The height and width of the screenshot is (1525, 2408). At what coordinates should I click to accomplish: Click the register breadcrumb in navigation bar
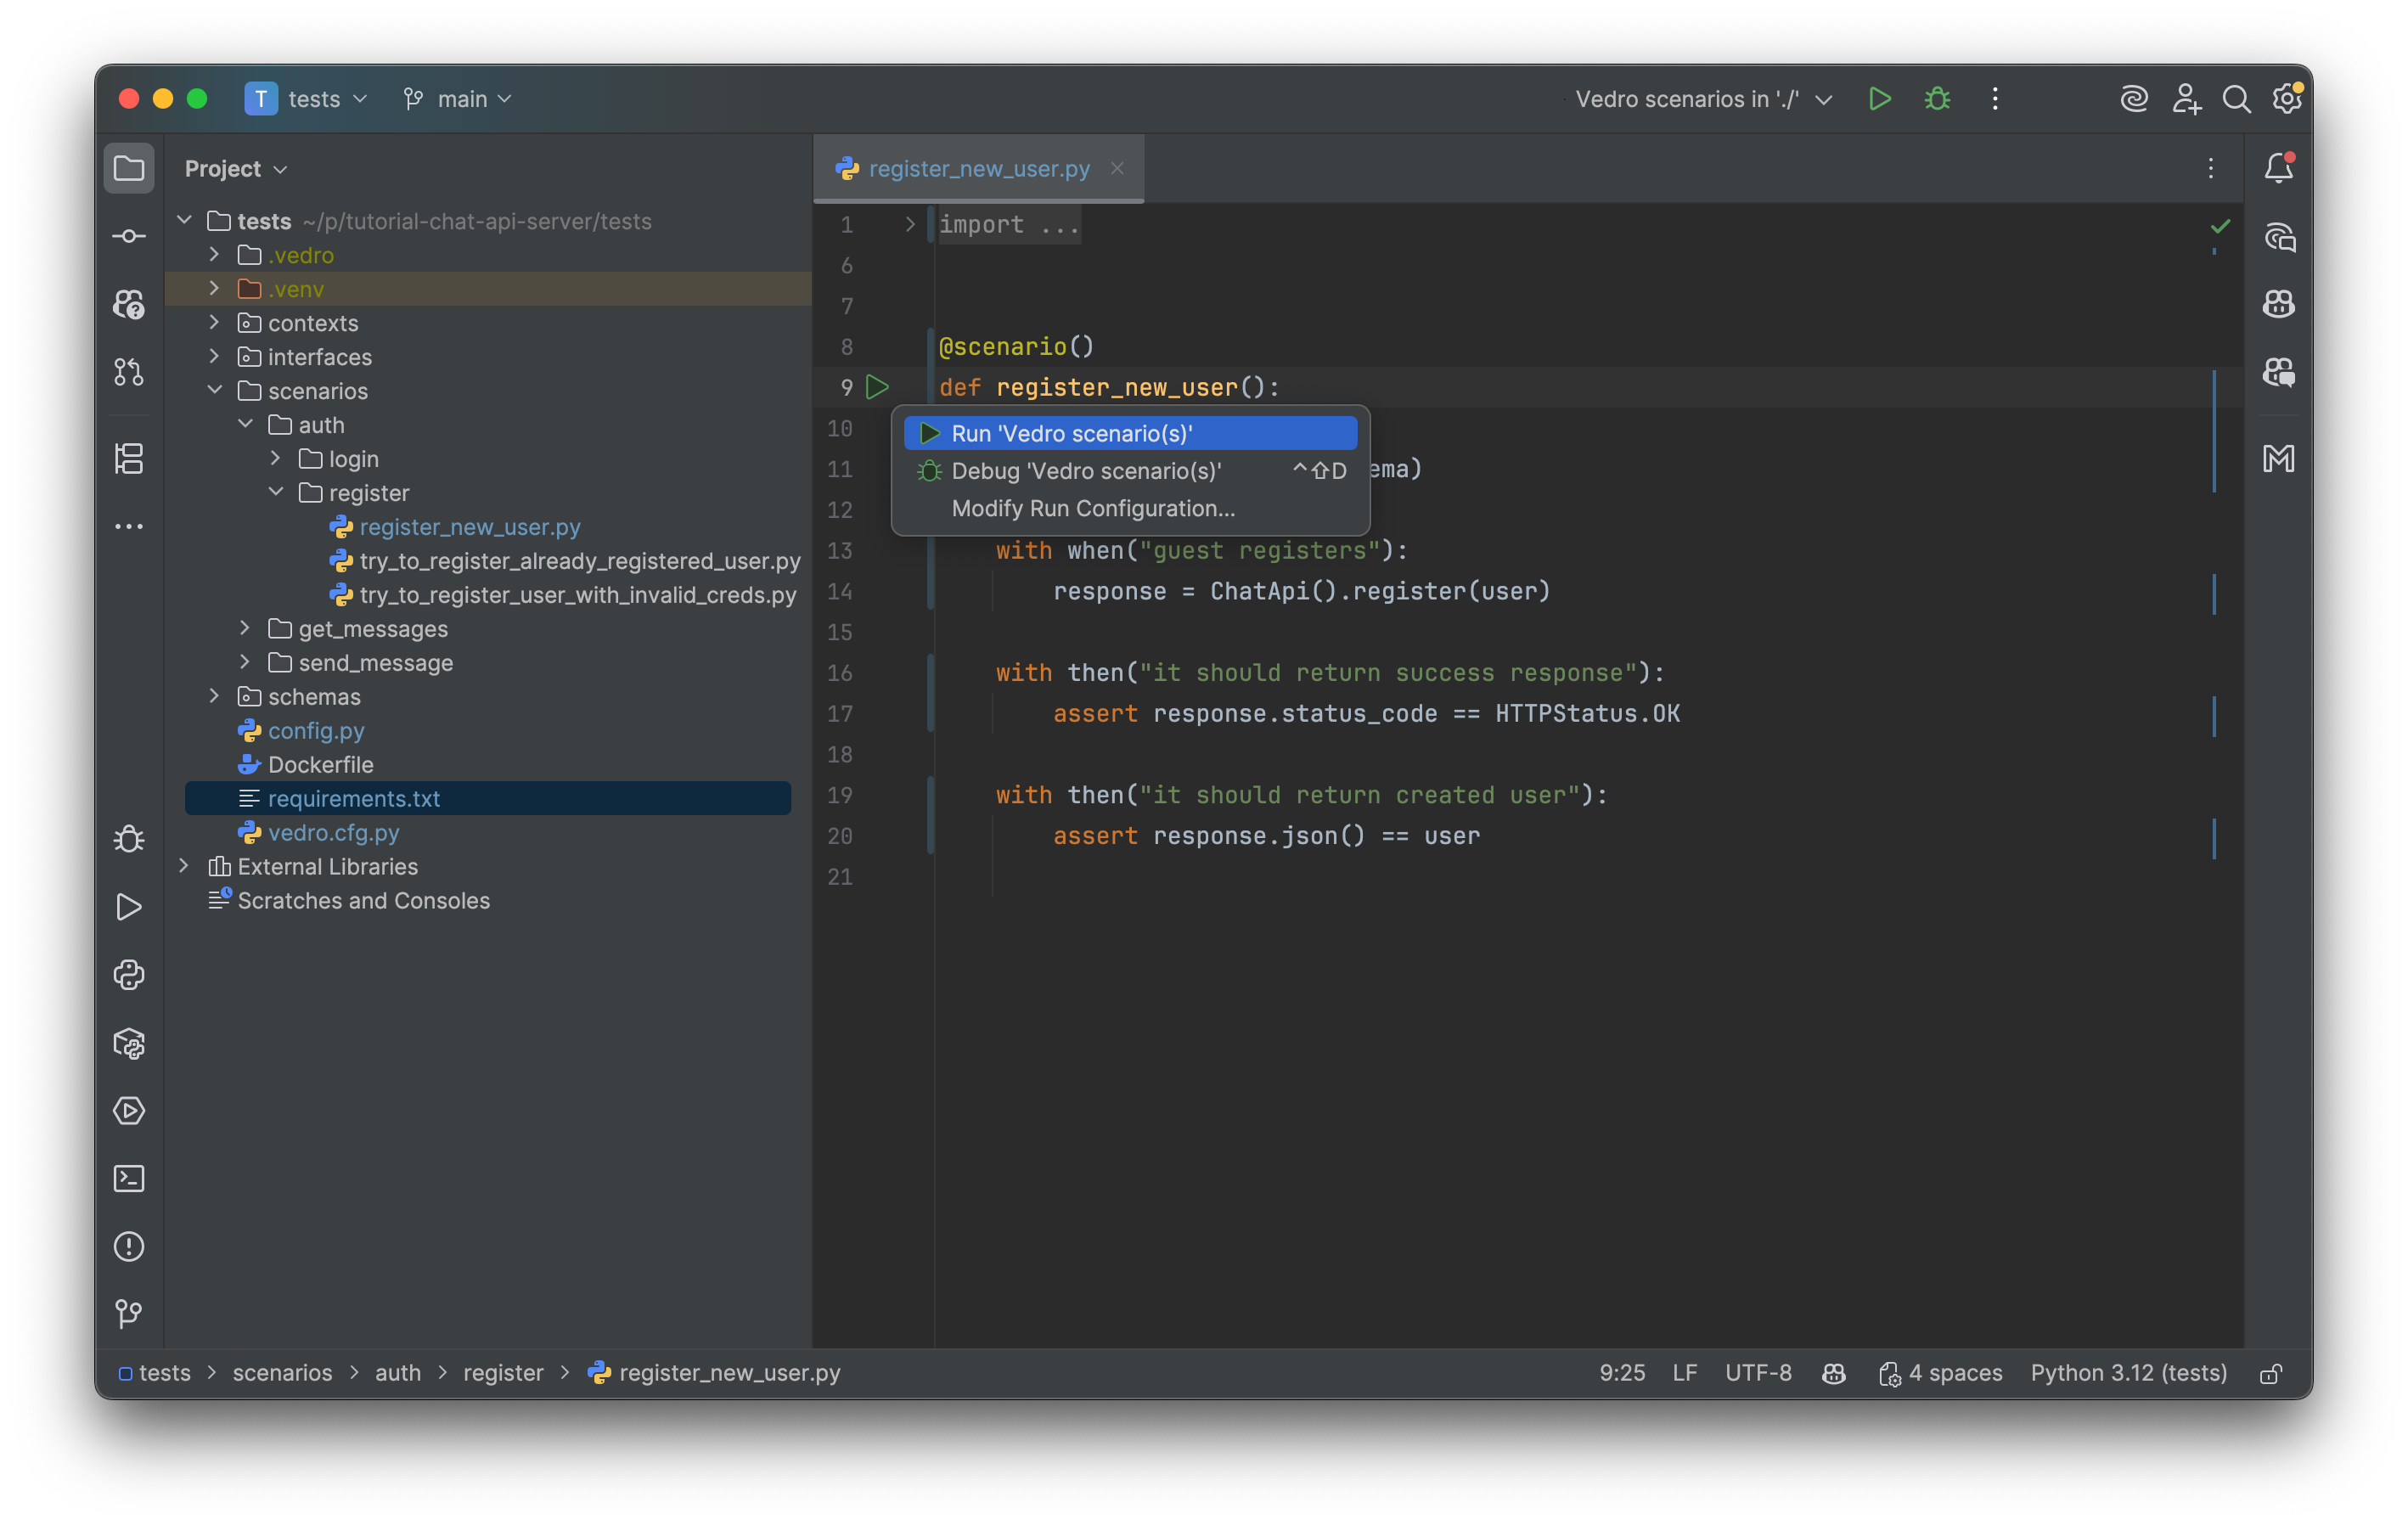503,1374
